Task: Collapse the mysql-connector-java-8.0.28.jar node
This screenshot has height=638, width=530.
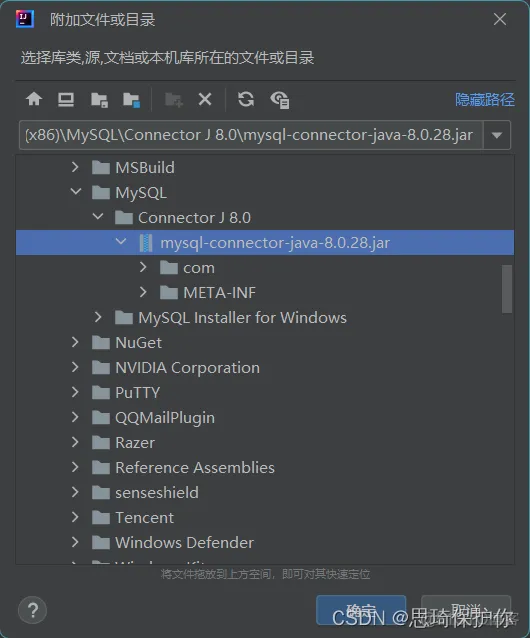Action: click(x=121, y=242)
